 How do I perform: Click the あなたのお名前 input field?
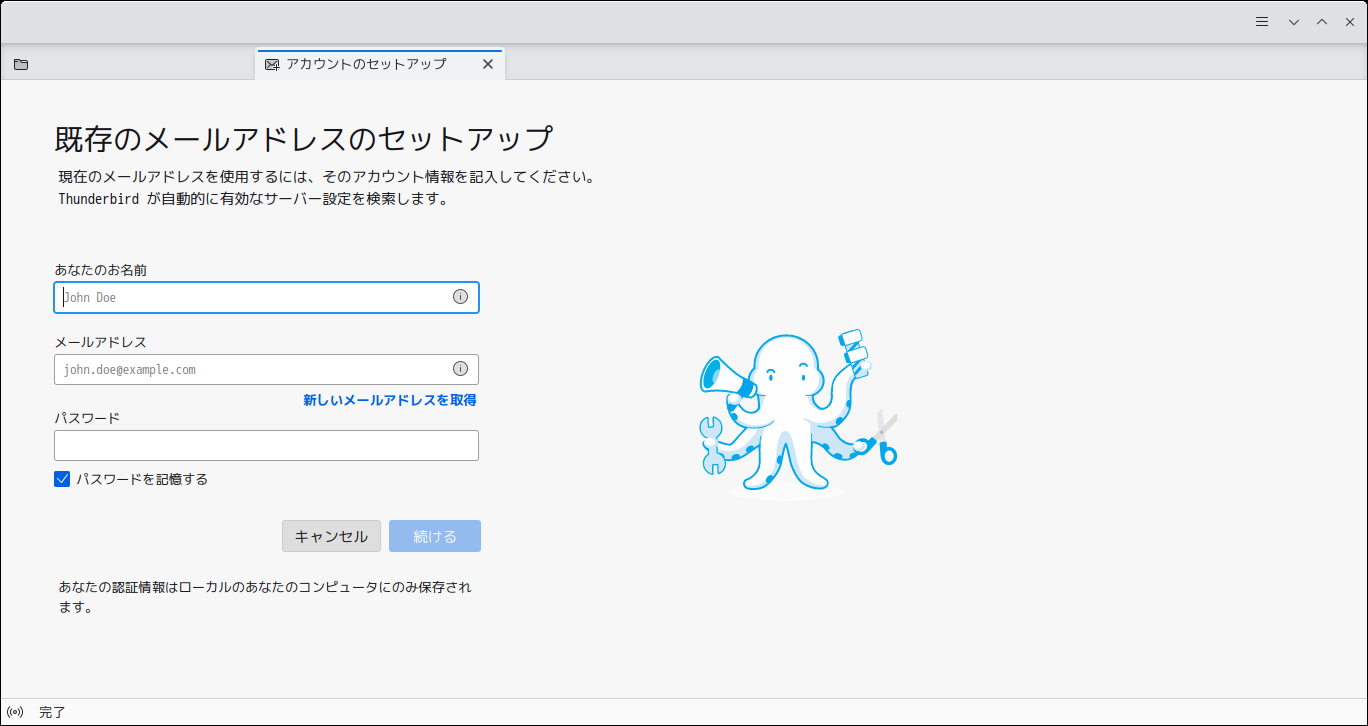[266, 297]
